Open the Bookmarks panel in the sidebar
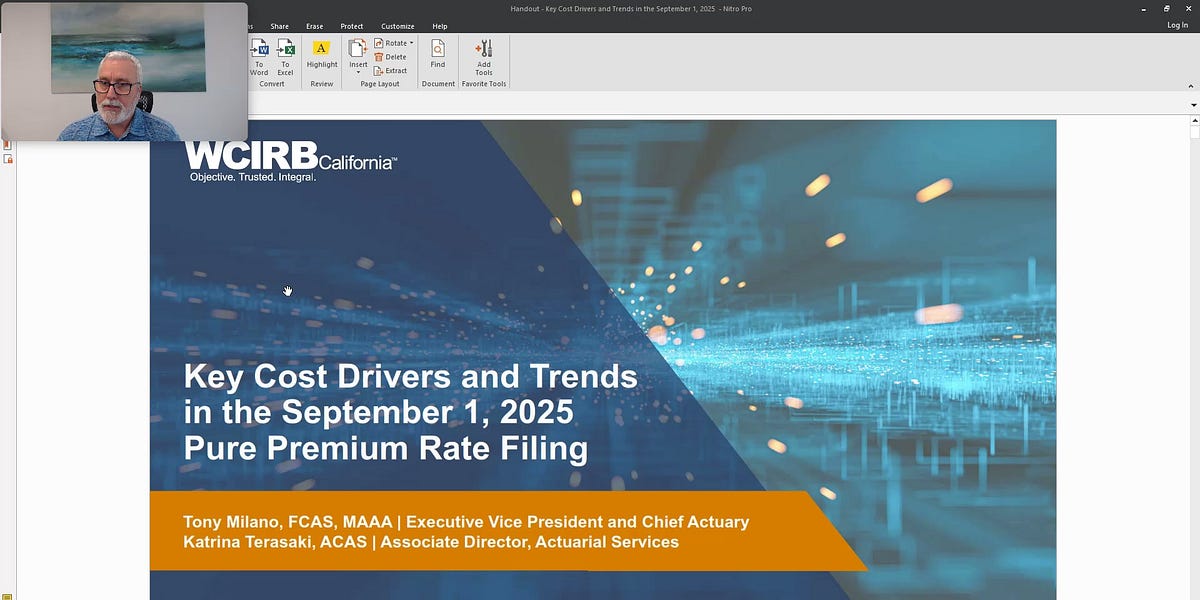 [8, 144]
